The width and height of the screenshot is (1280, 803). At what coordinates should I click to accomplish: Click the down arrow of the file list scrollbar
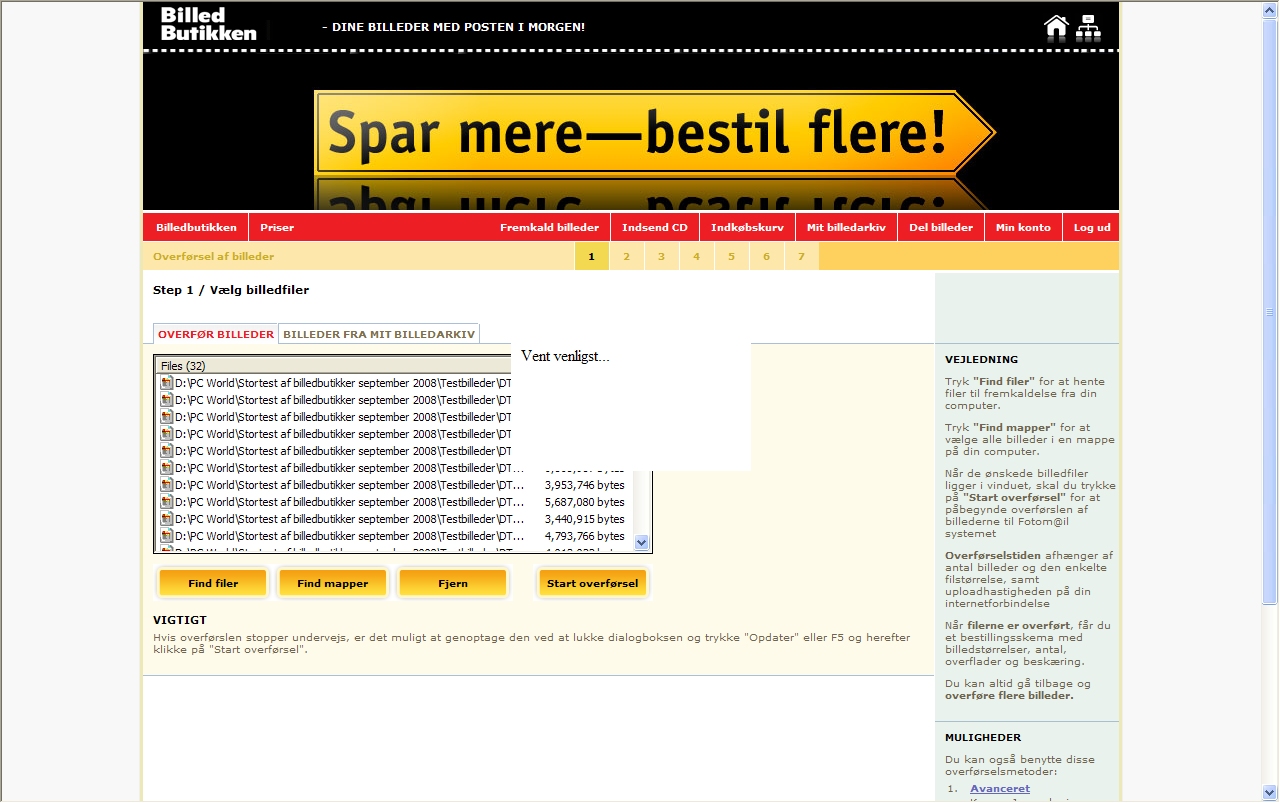[641, 541]
